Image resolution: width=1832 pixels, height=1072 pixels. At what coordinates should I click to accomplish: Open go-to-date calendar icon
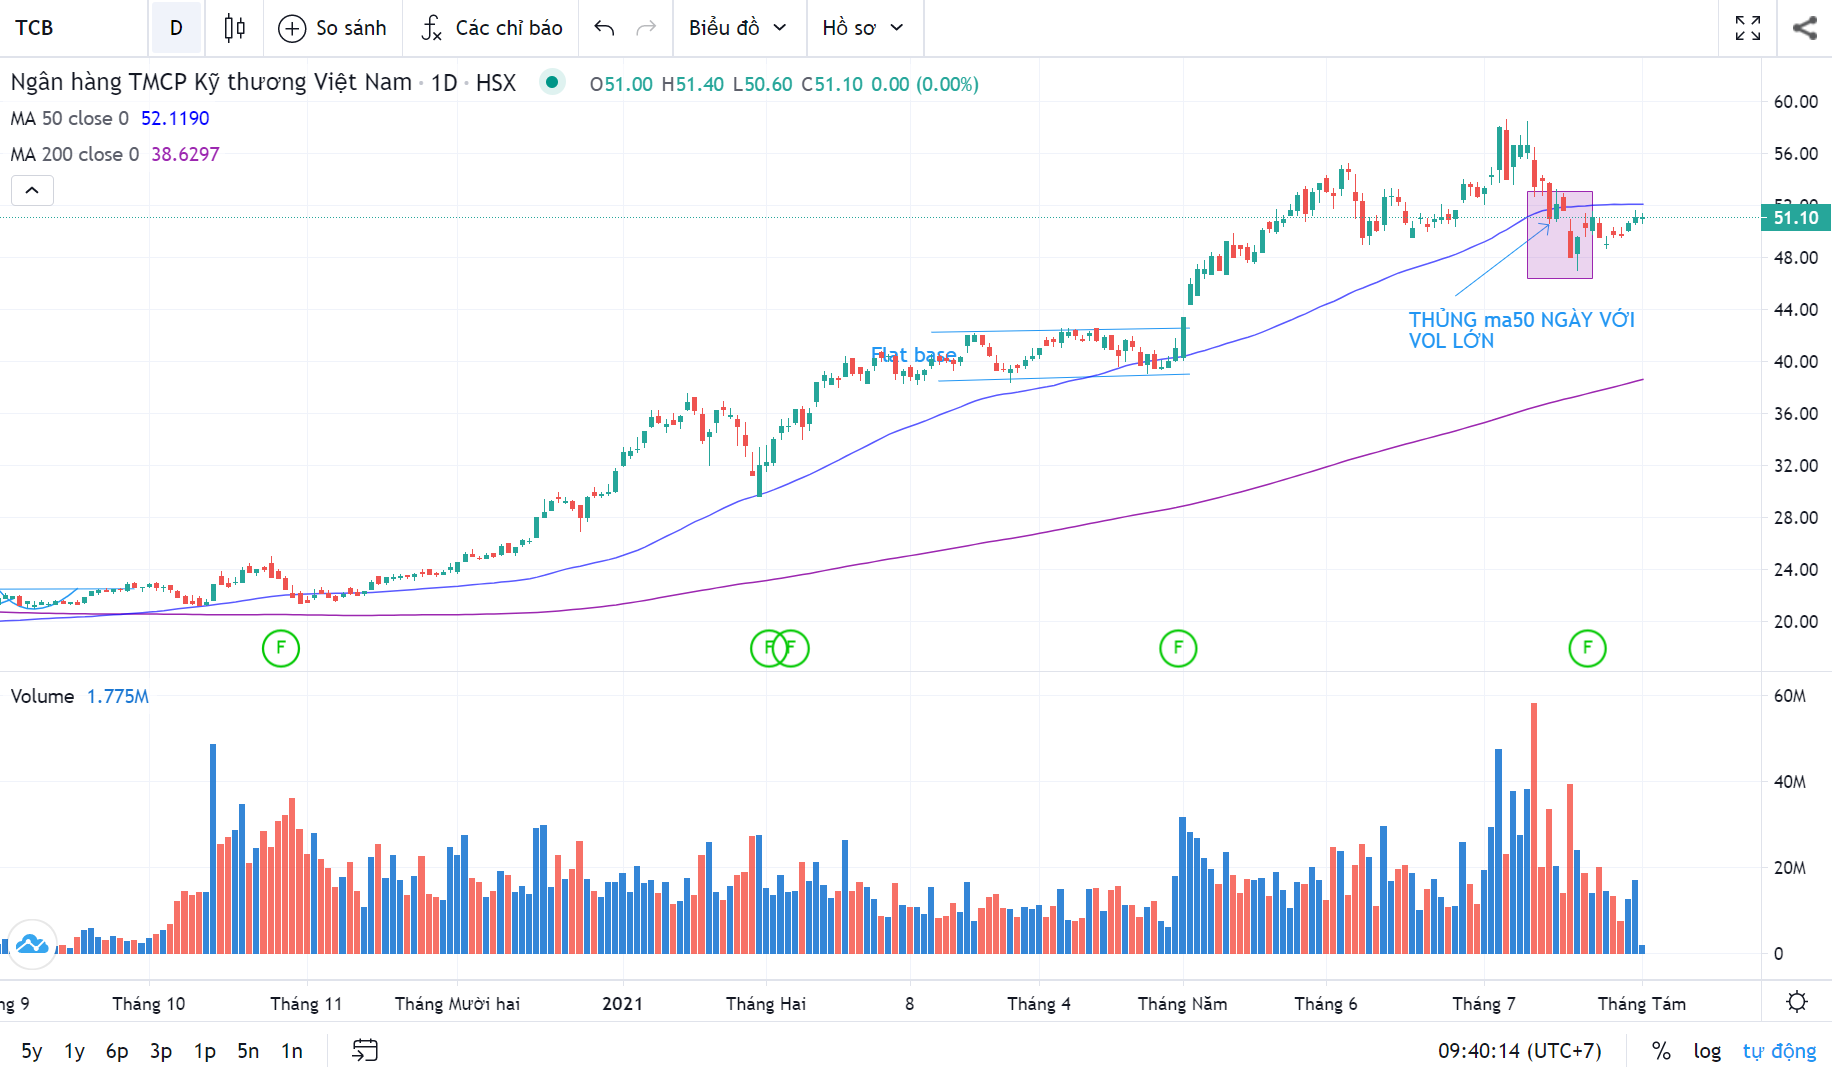(x=365, y=1050)
